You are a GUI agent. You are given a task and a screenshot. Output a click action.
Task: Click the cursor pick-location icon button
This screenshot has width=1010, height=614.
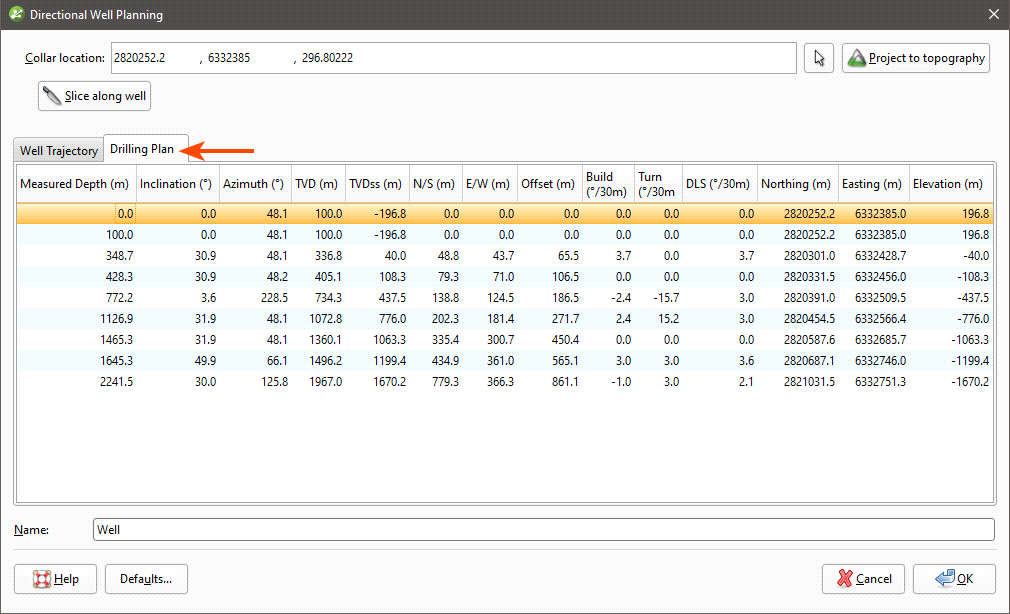(x=819, y=58)
